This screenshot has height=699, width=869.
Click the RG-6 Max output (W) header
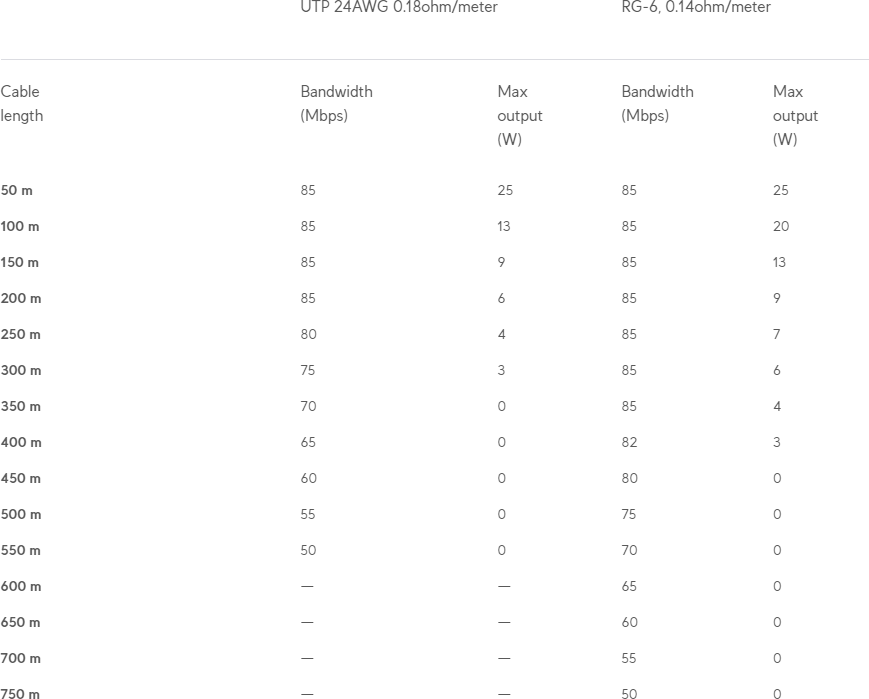[795, 115]
